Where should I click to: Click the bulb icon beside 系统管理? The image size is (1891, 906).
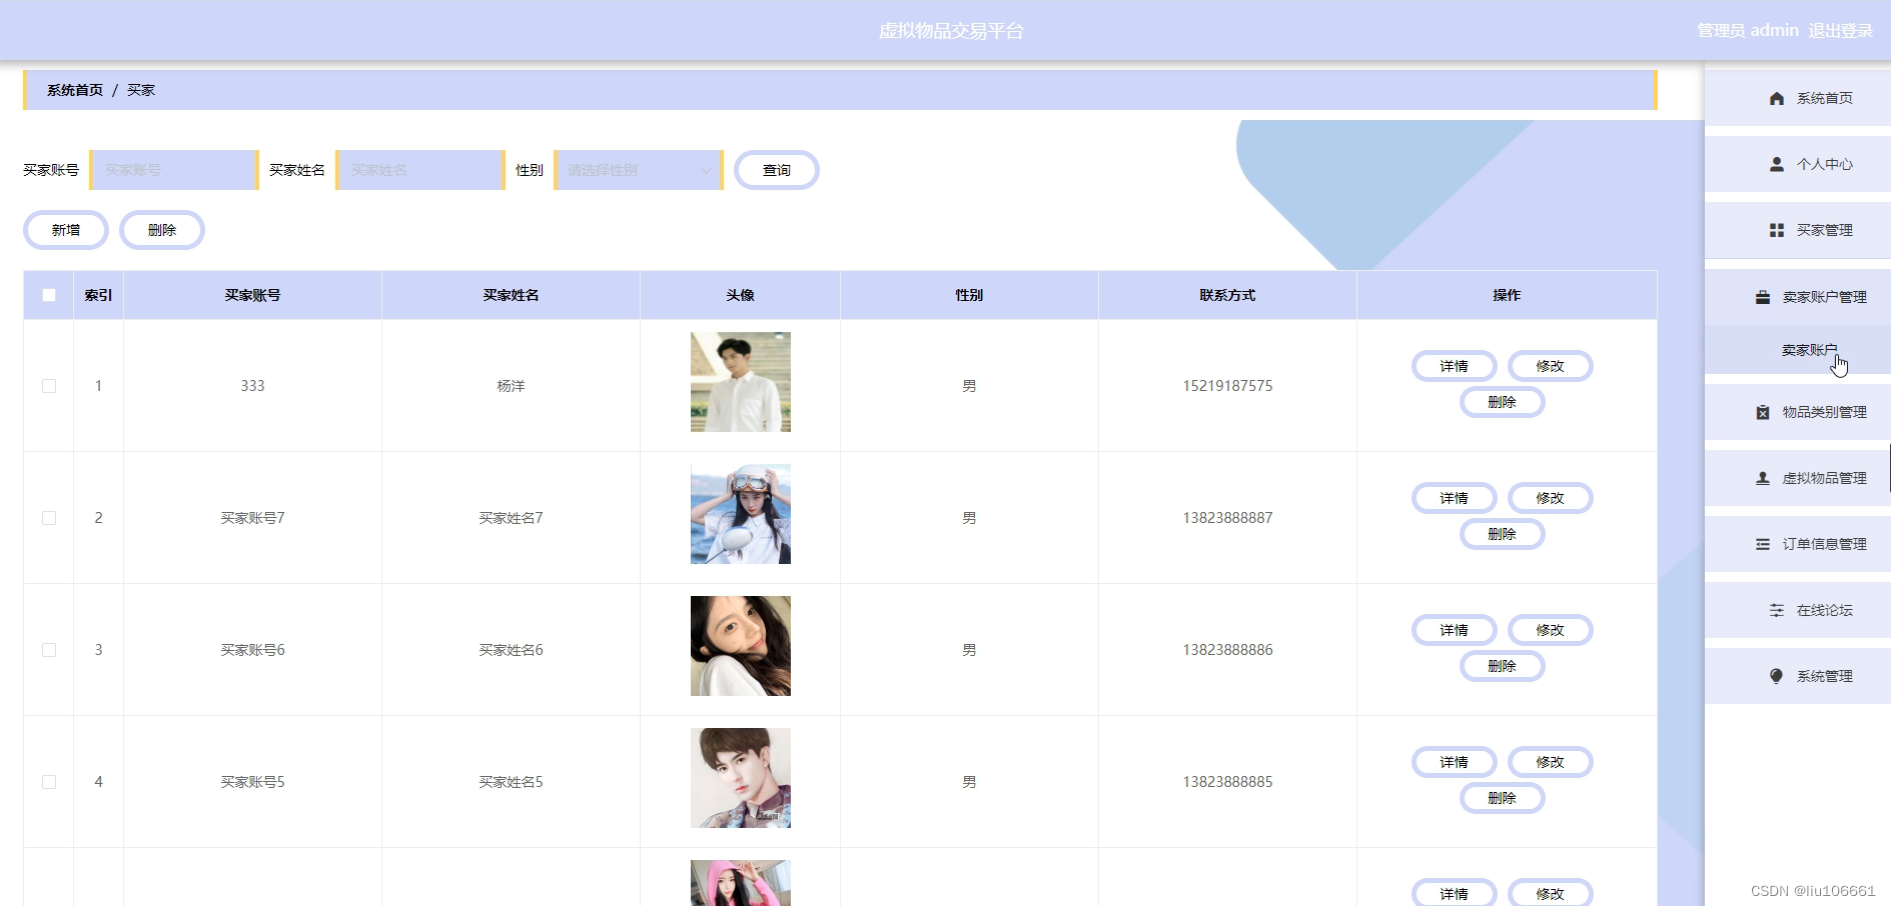[x=1776, y=676]
